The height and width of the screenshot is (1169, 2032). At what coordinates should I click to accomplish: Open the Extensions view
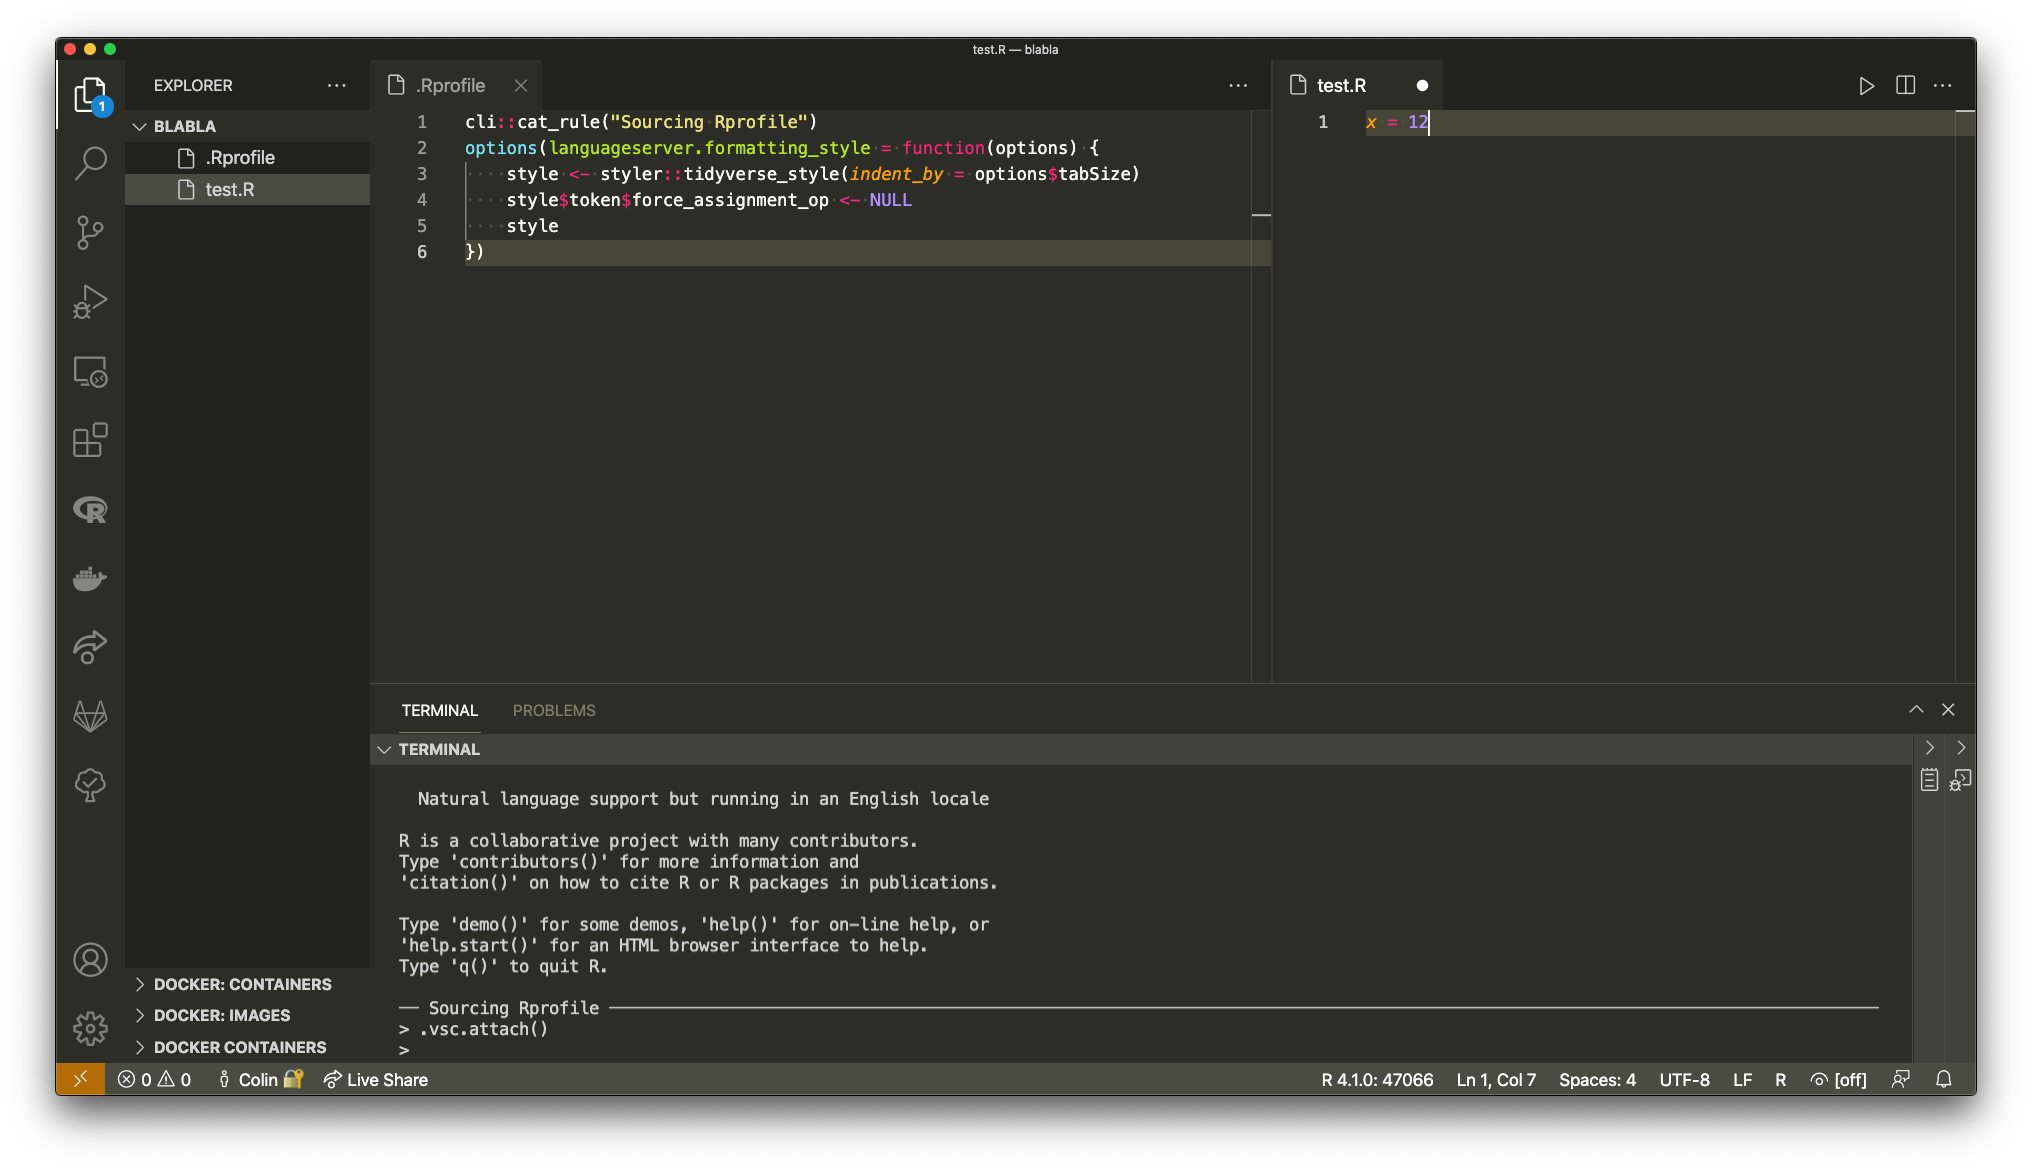pos(90,440)
